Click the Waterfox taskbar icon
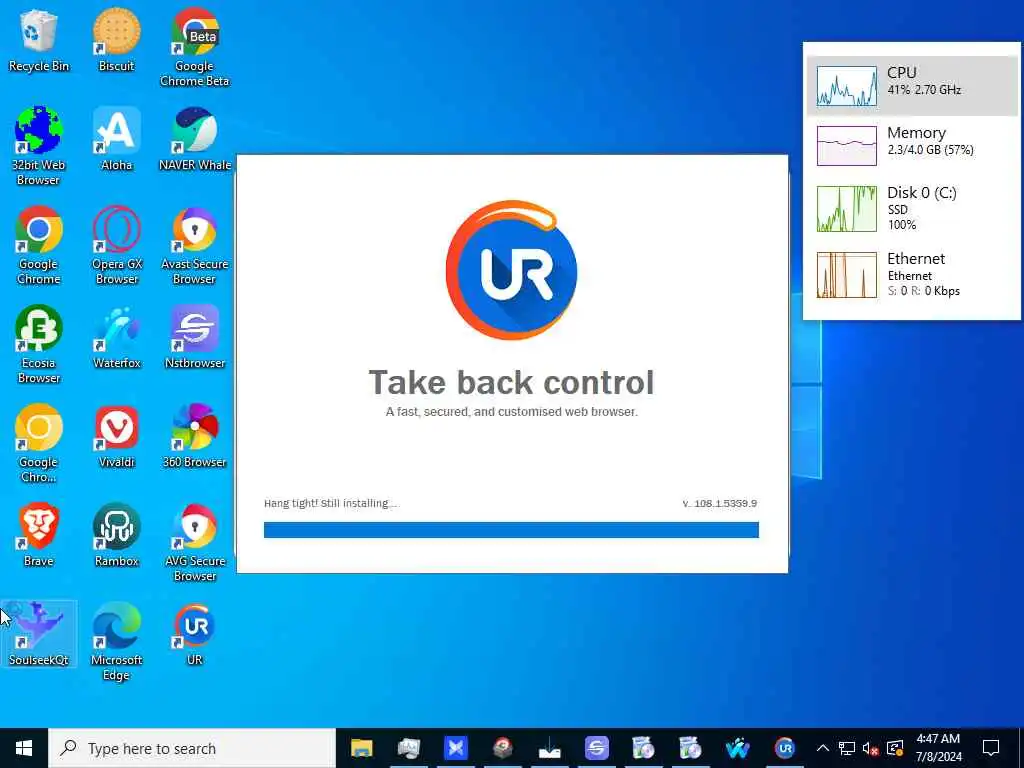The height and width of the screenshot is (768, 1024). (738, 748)
